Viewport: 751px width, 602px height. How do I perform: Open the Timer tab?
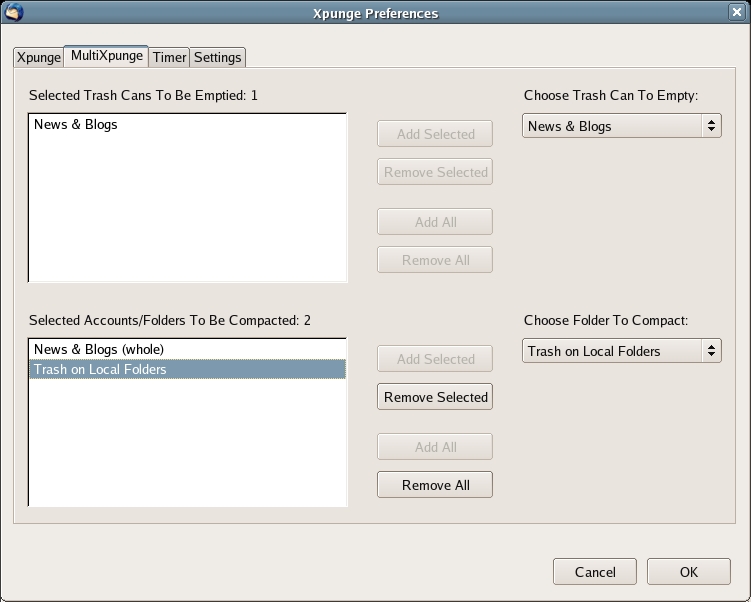(x=169, y=57)
